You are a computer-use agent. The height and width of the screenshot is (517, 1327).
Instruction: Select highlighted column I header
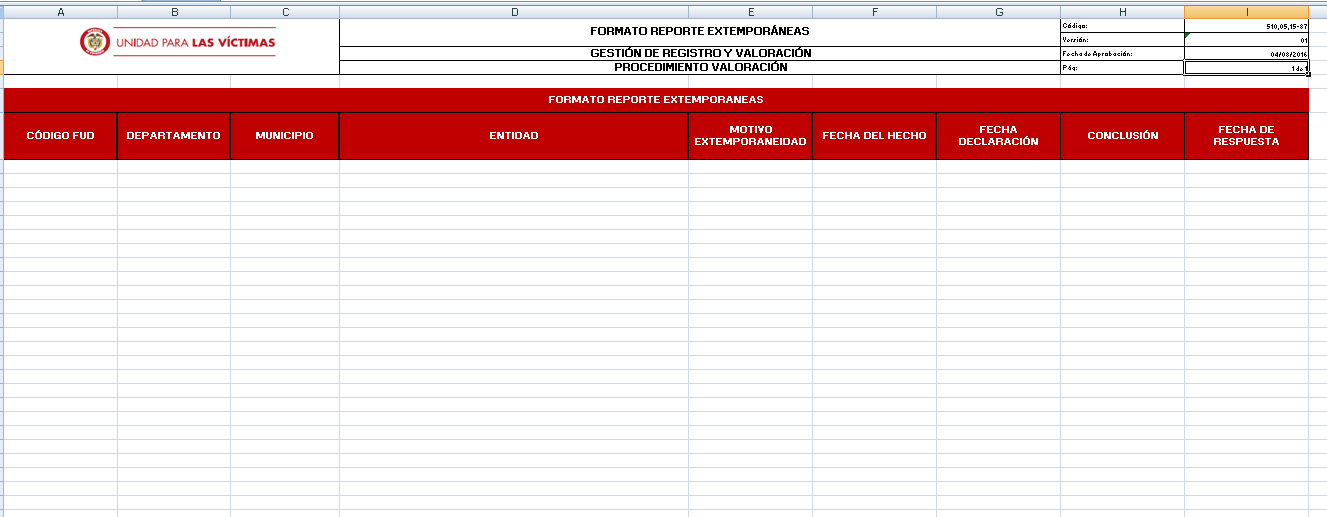pos(1246,12)
